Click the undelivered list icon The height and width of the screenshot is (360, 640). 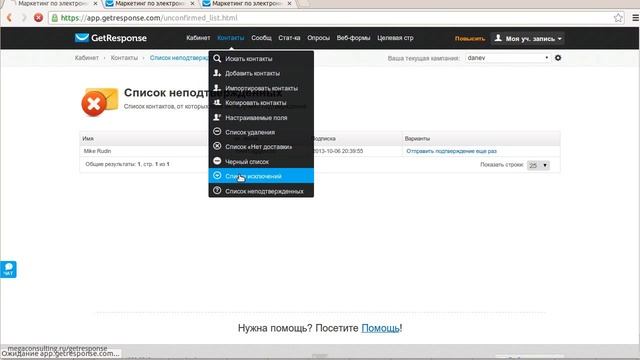217,146
